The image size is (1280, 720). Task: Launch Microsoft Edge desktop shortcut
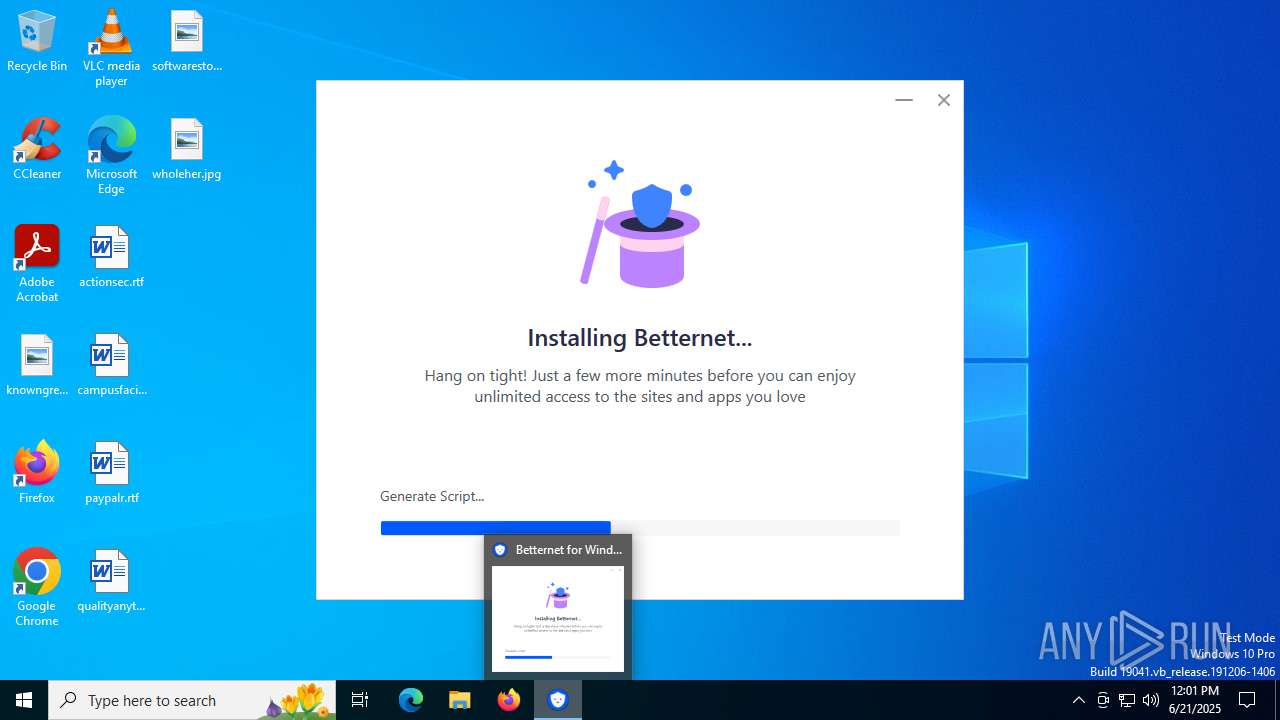pyautogui.click(x=111, y=156)
